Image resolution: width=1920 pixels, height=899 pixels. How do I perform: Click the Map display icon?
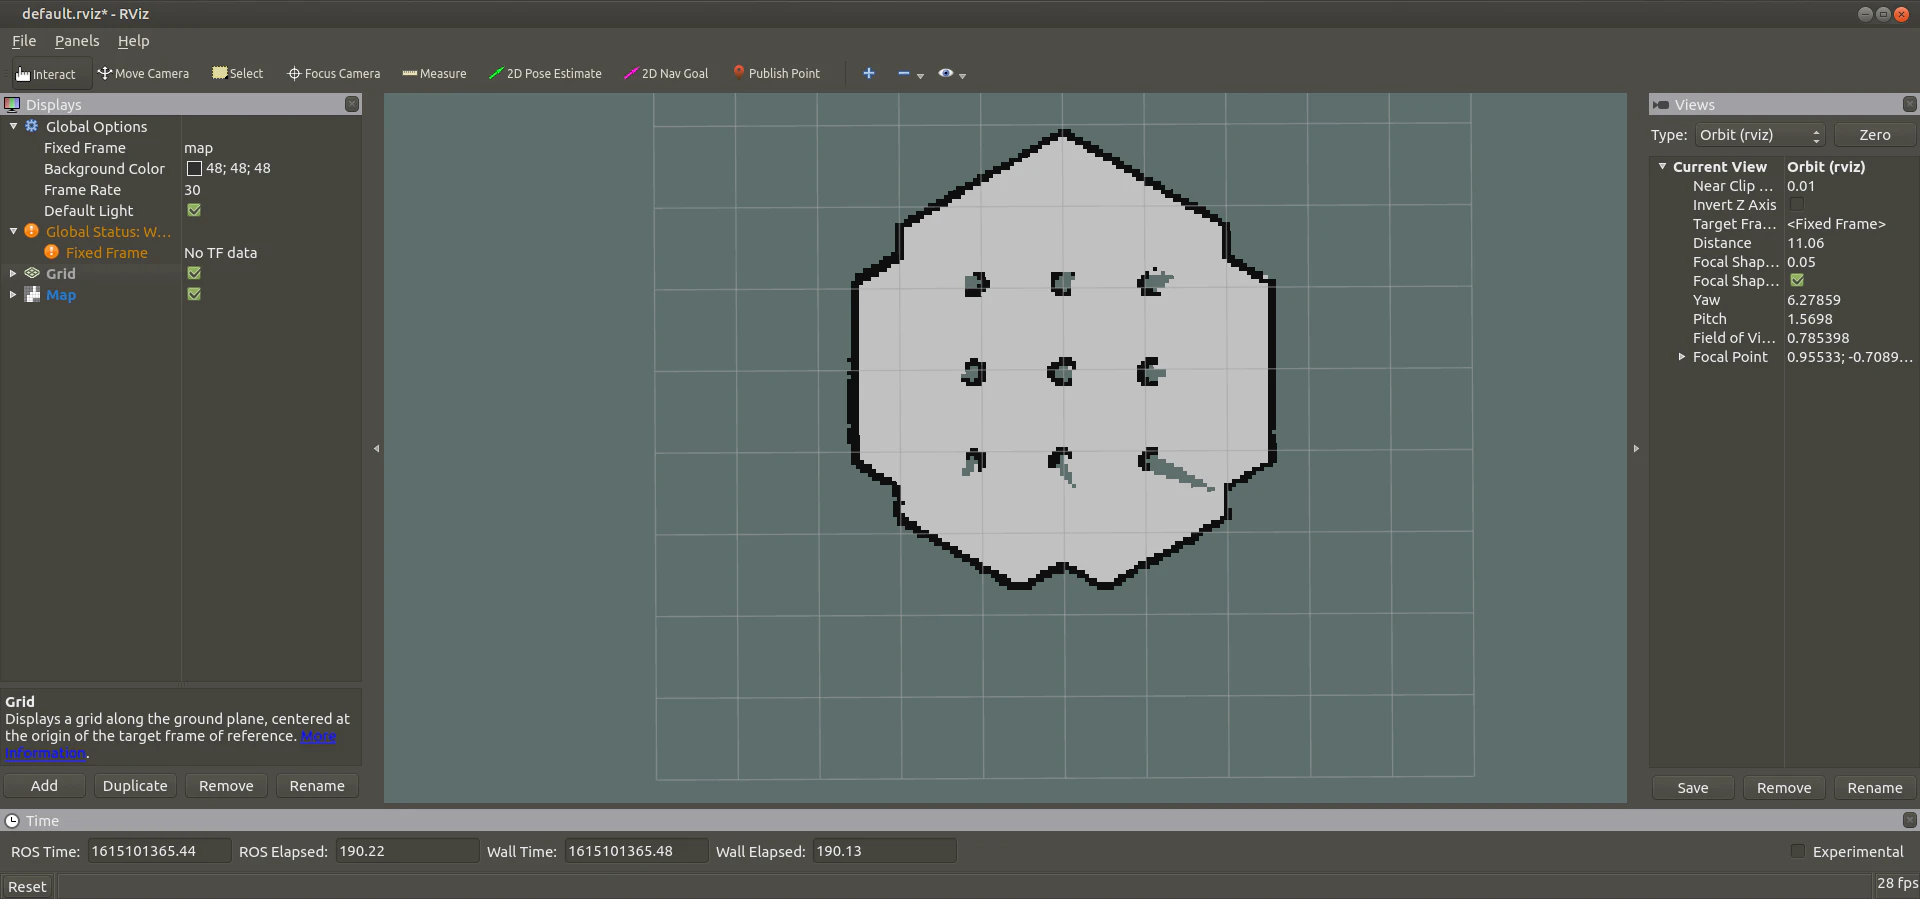point(32,294)
